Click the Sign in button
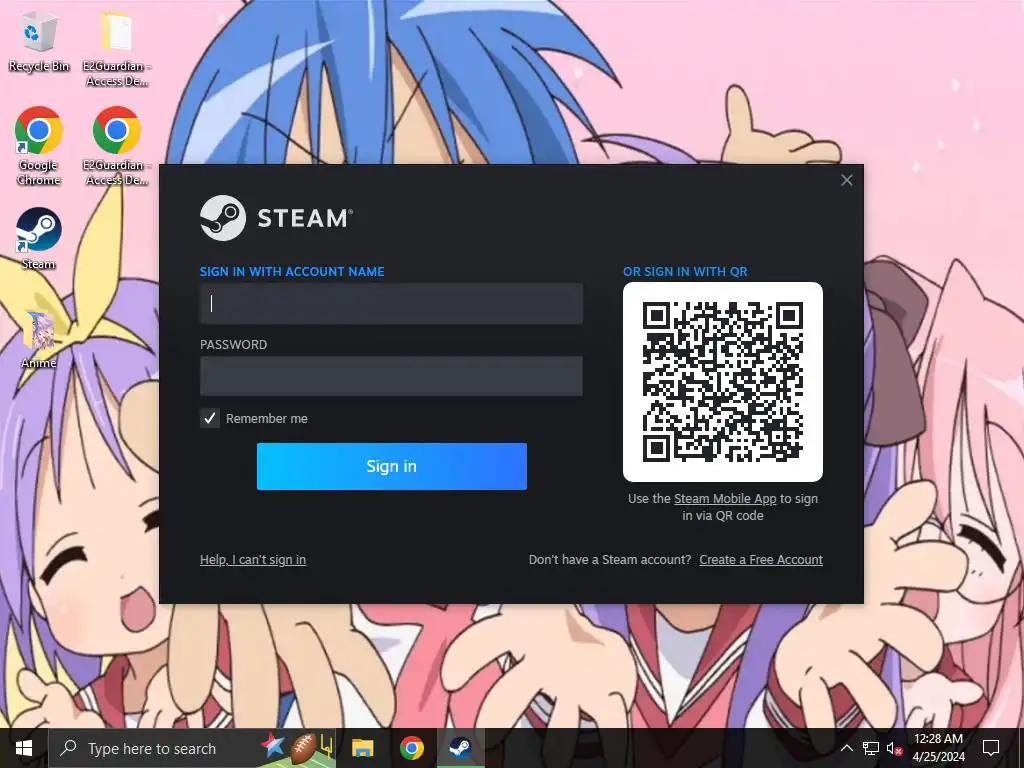1024x768 pixels. pyautogui.click(x=391, y=466)
